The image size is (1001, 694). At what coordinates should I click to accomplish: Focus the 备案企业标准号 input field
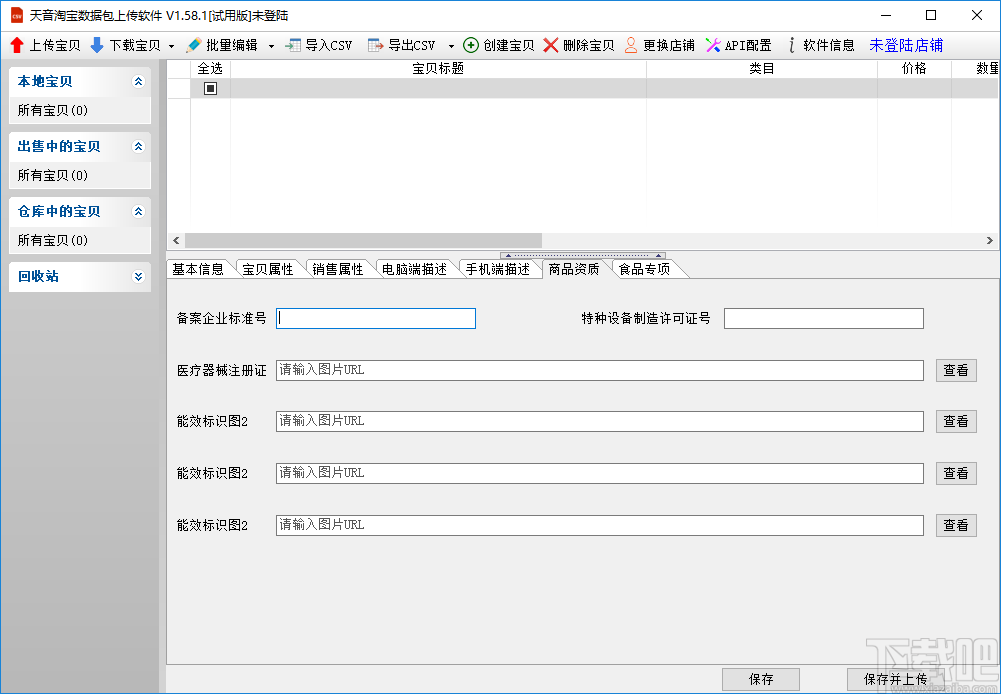coord(376,319)
